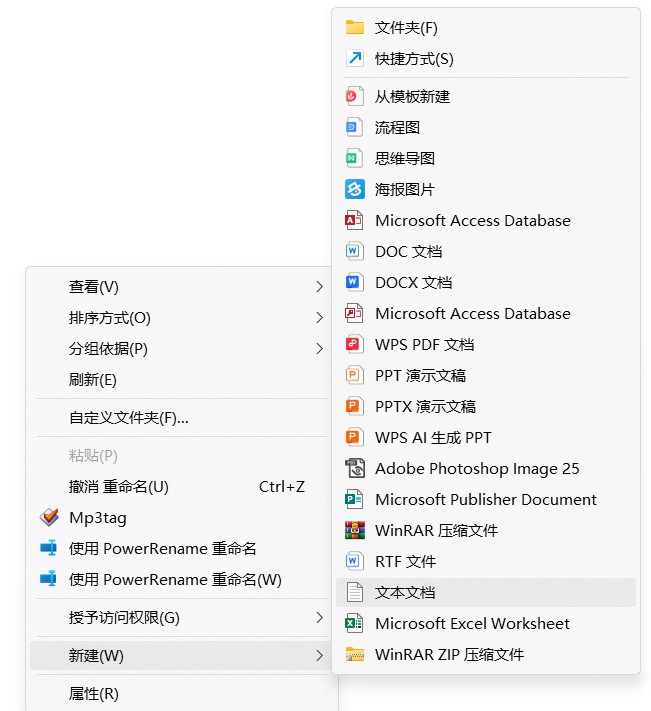Click the blue poster icon beside 海报图片
The image size is (651, 711).
coord(355,189)
